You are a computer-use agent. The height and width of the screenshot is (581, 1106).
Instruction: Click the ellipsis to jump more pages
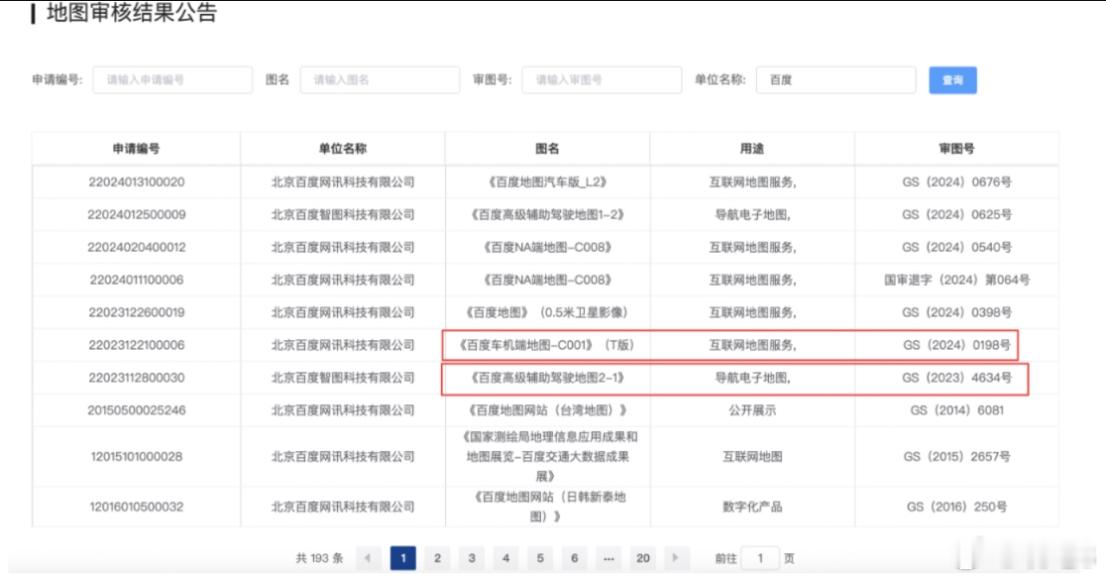coord(608,558)
